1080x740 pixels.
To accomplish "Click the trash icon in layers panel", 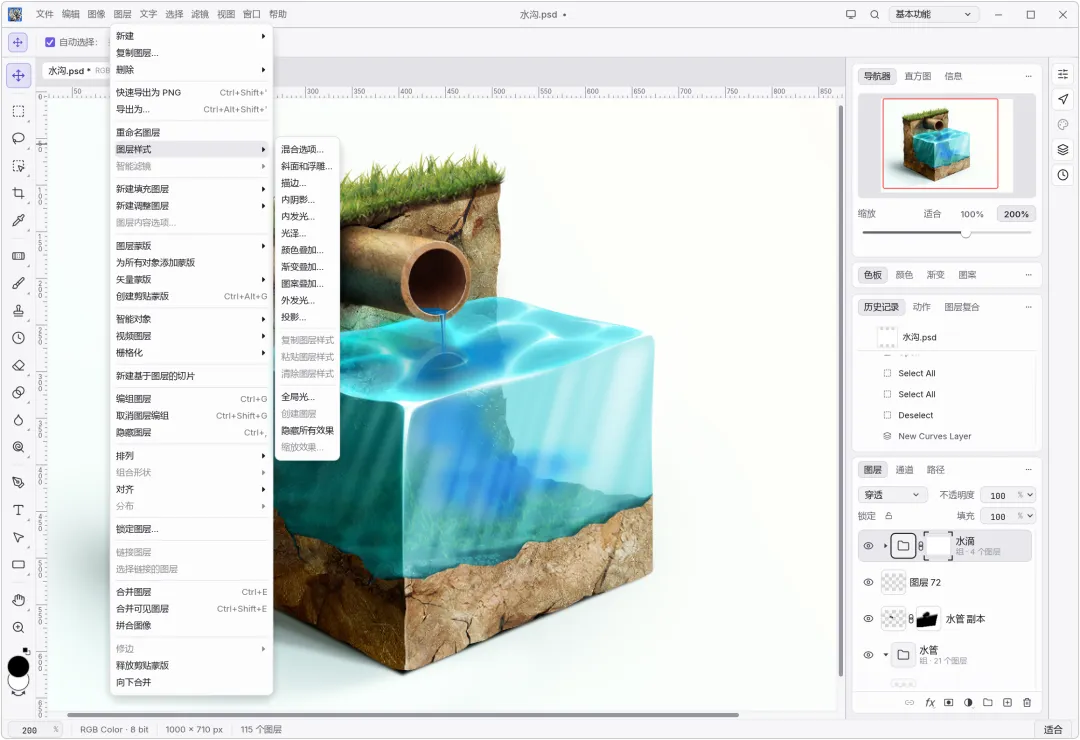I will coord(1027,702).
